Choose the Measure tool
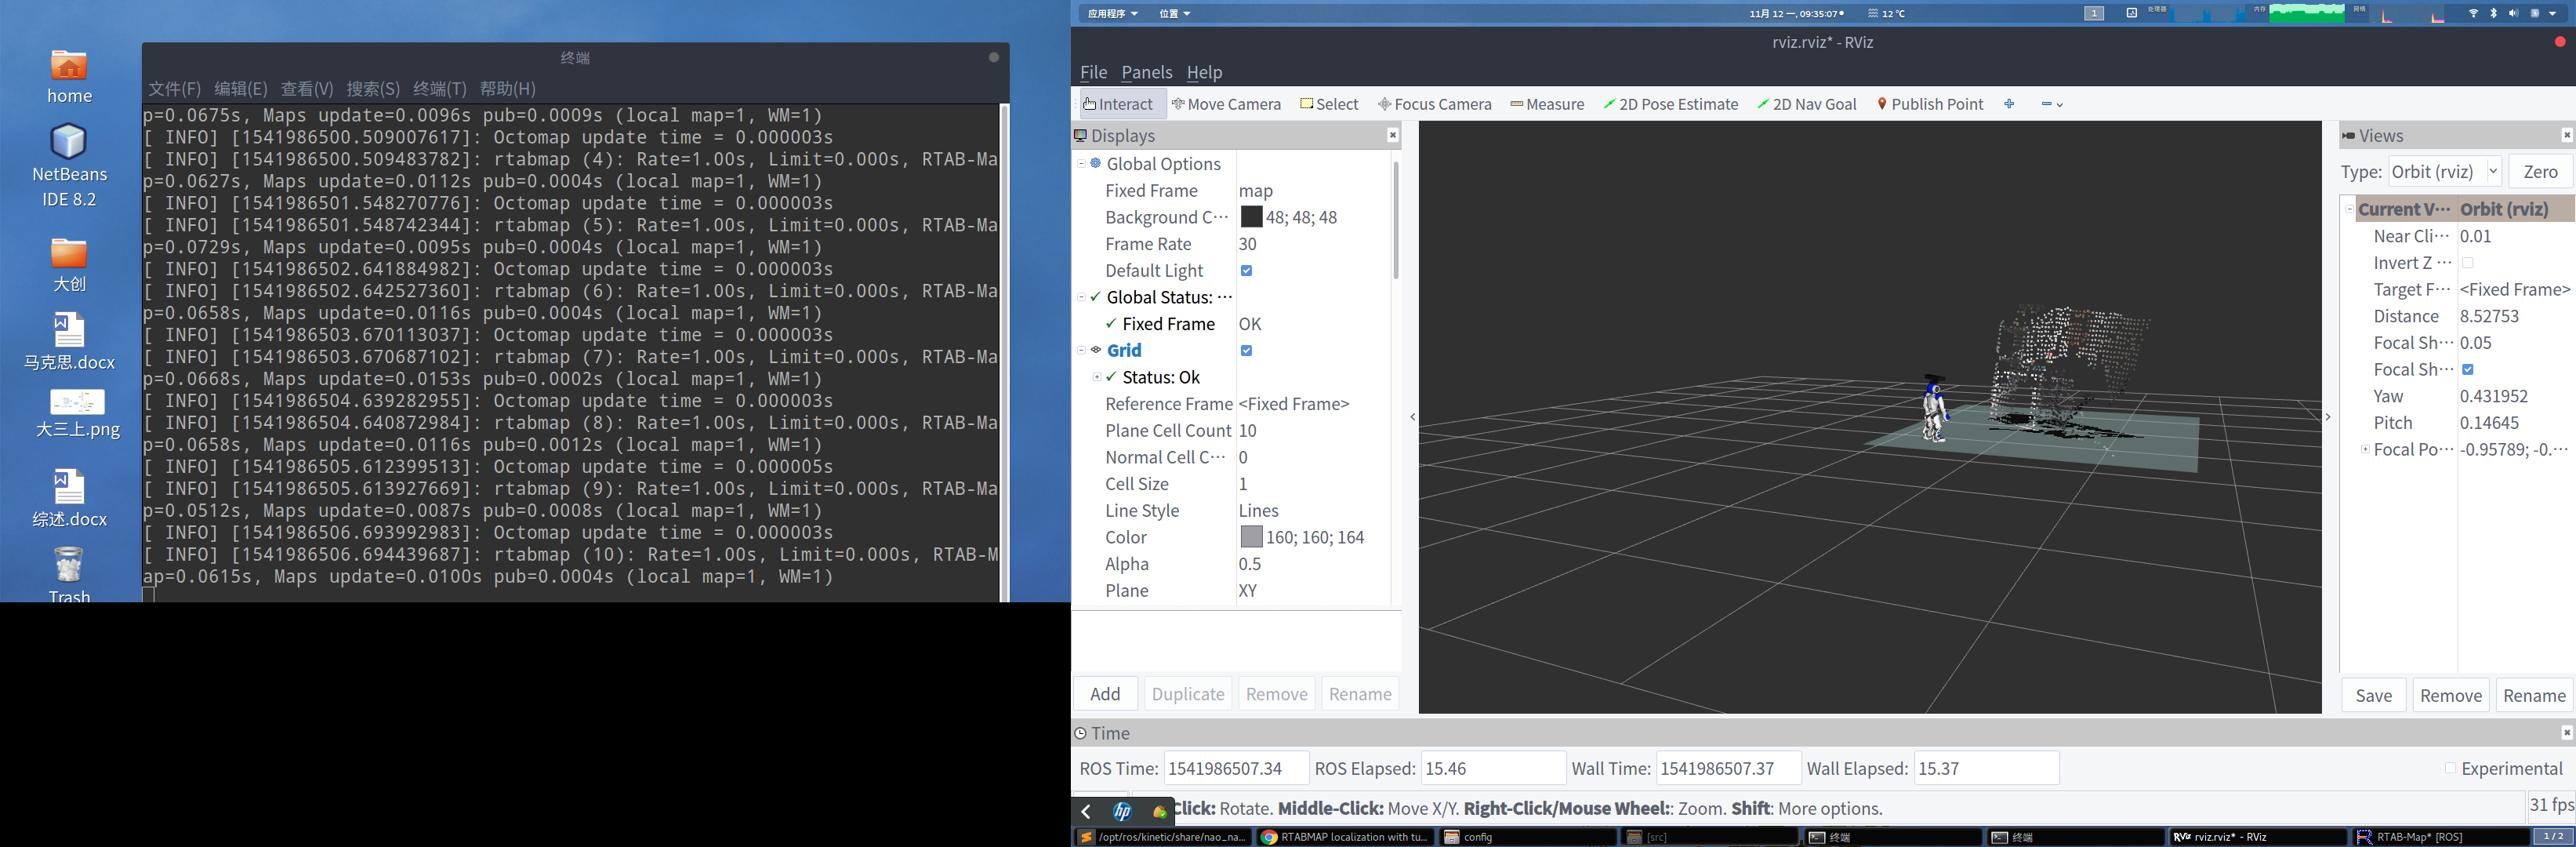The height and width of the screenshot is (847, 2576). click(1547, 104)
